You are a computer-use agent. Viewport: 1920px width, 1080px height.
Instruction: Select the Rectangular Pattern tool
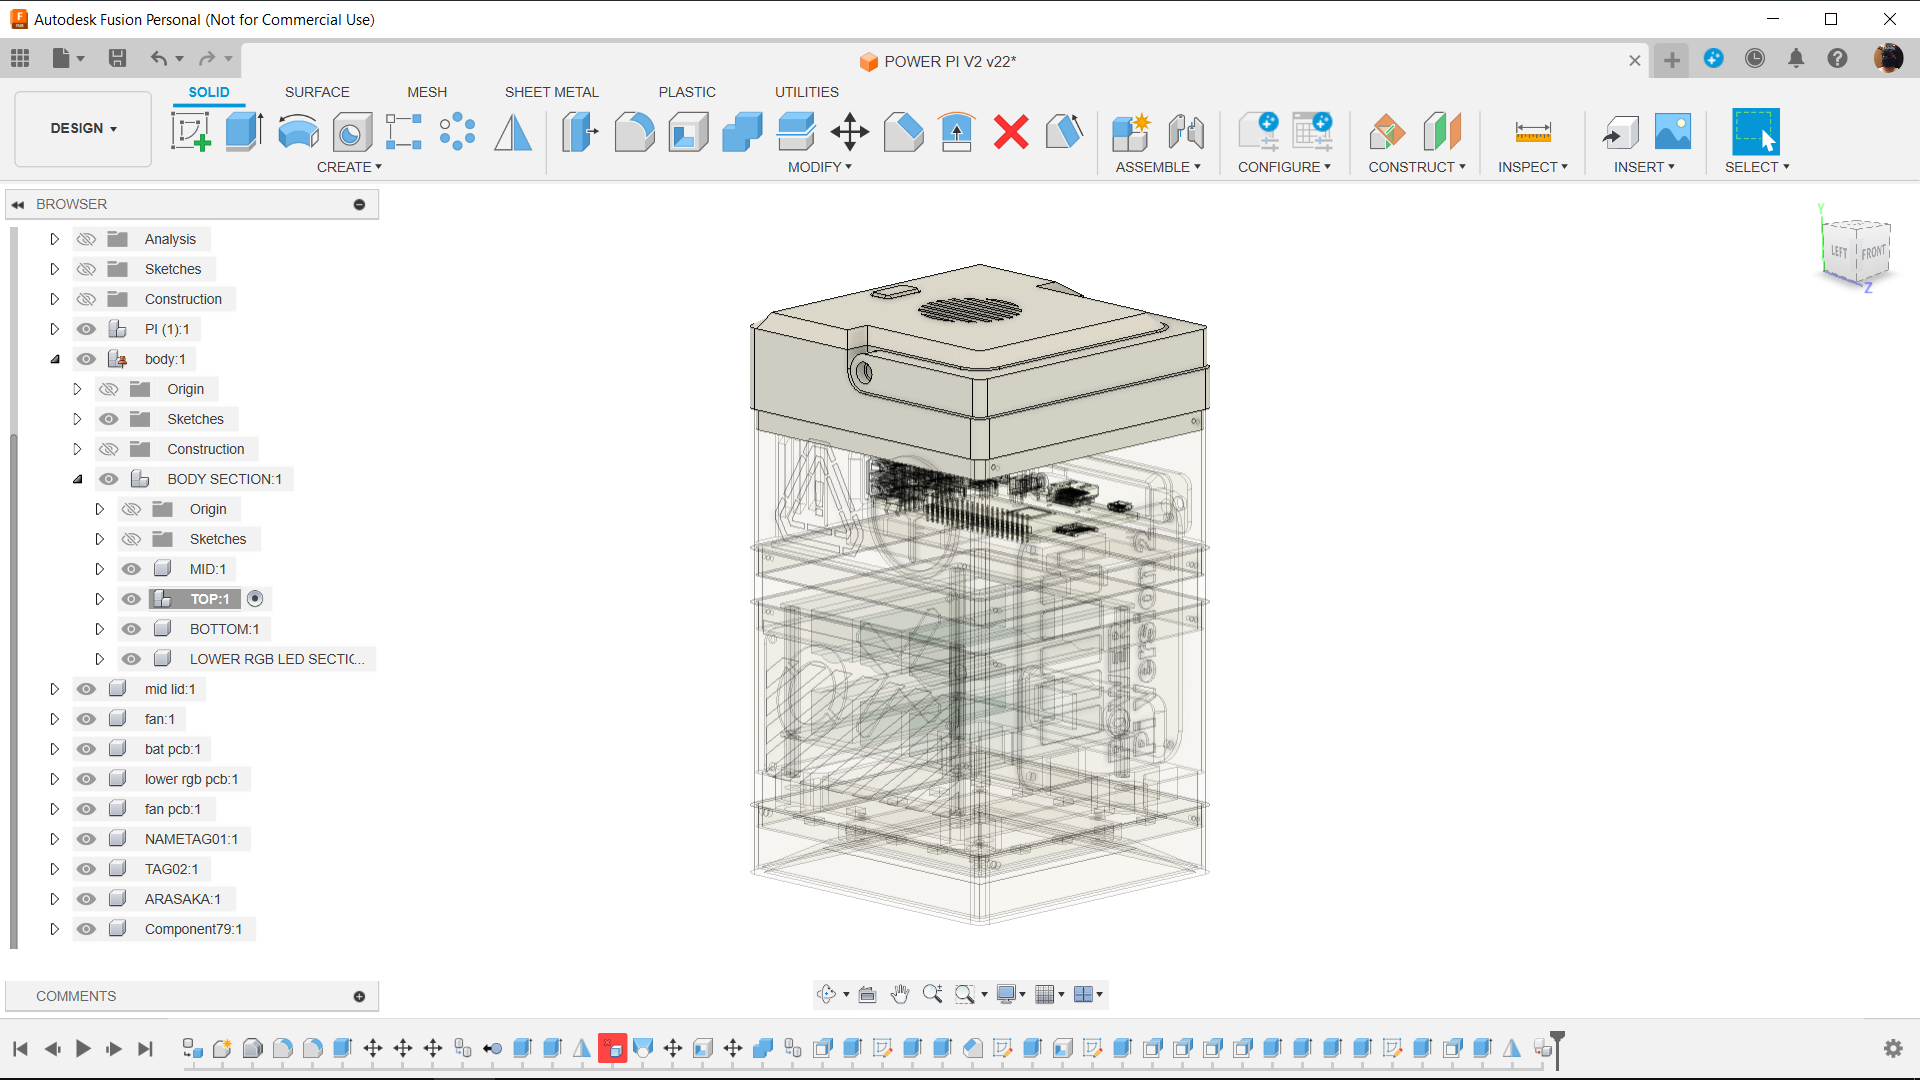tap(404, 131)
